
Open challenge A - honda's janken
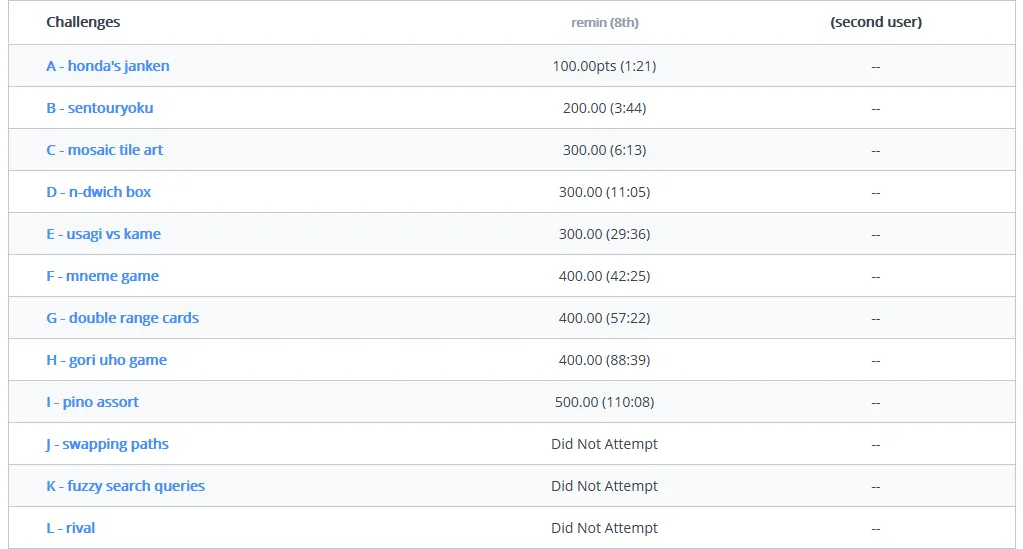108,66
